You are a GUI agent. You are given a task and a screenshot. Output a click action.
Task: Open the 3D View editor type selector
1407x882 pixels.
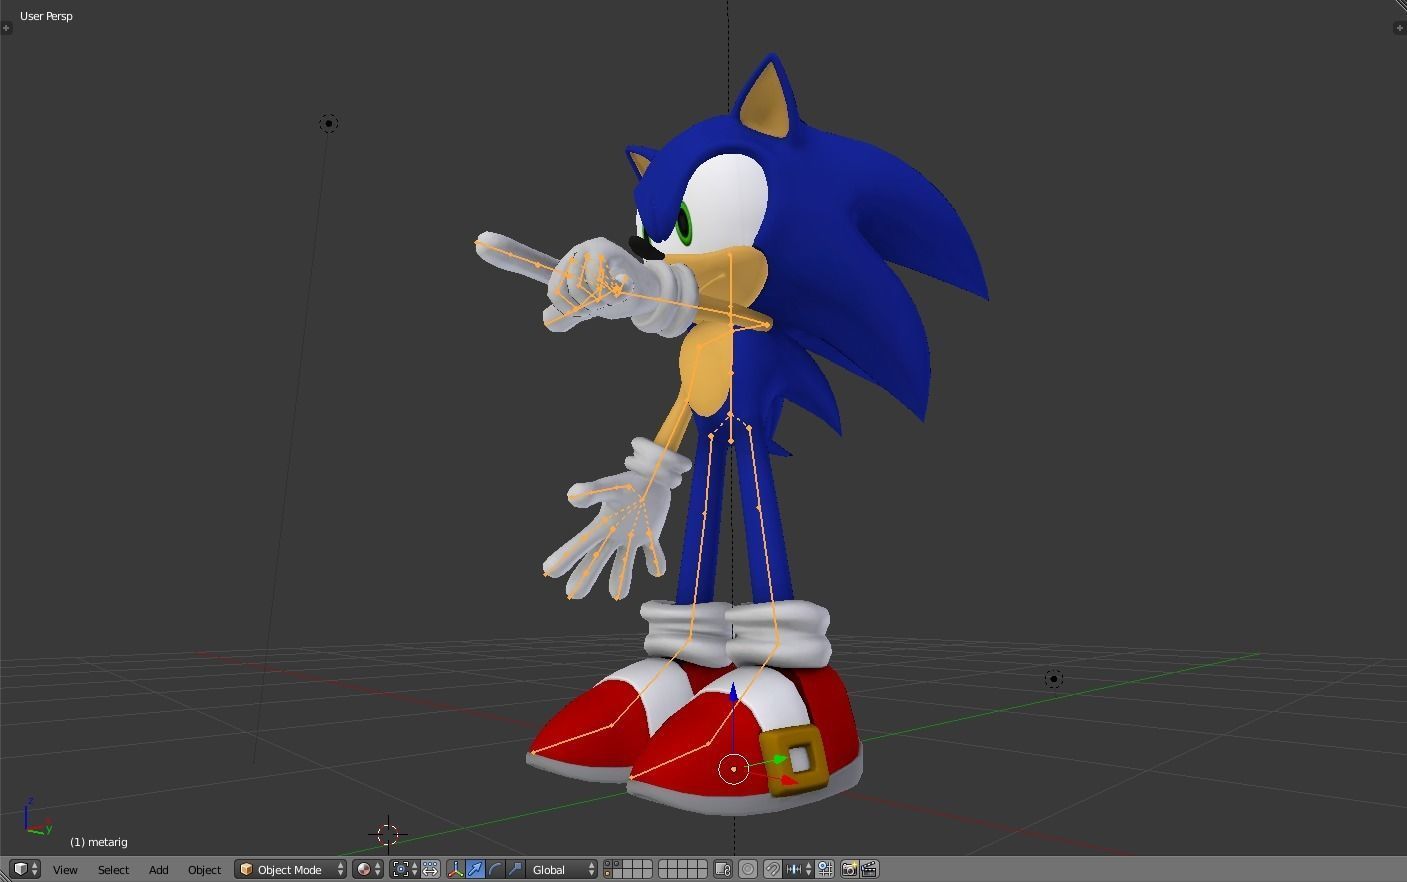[x=25, y=869]
